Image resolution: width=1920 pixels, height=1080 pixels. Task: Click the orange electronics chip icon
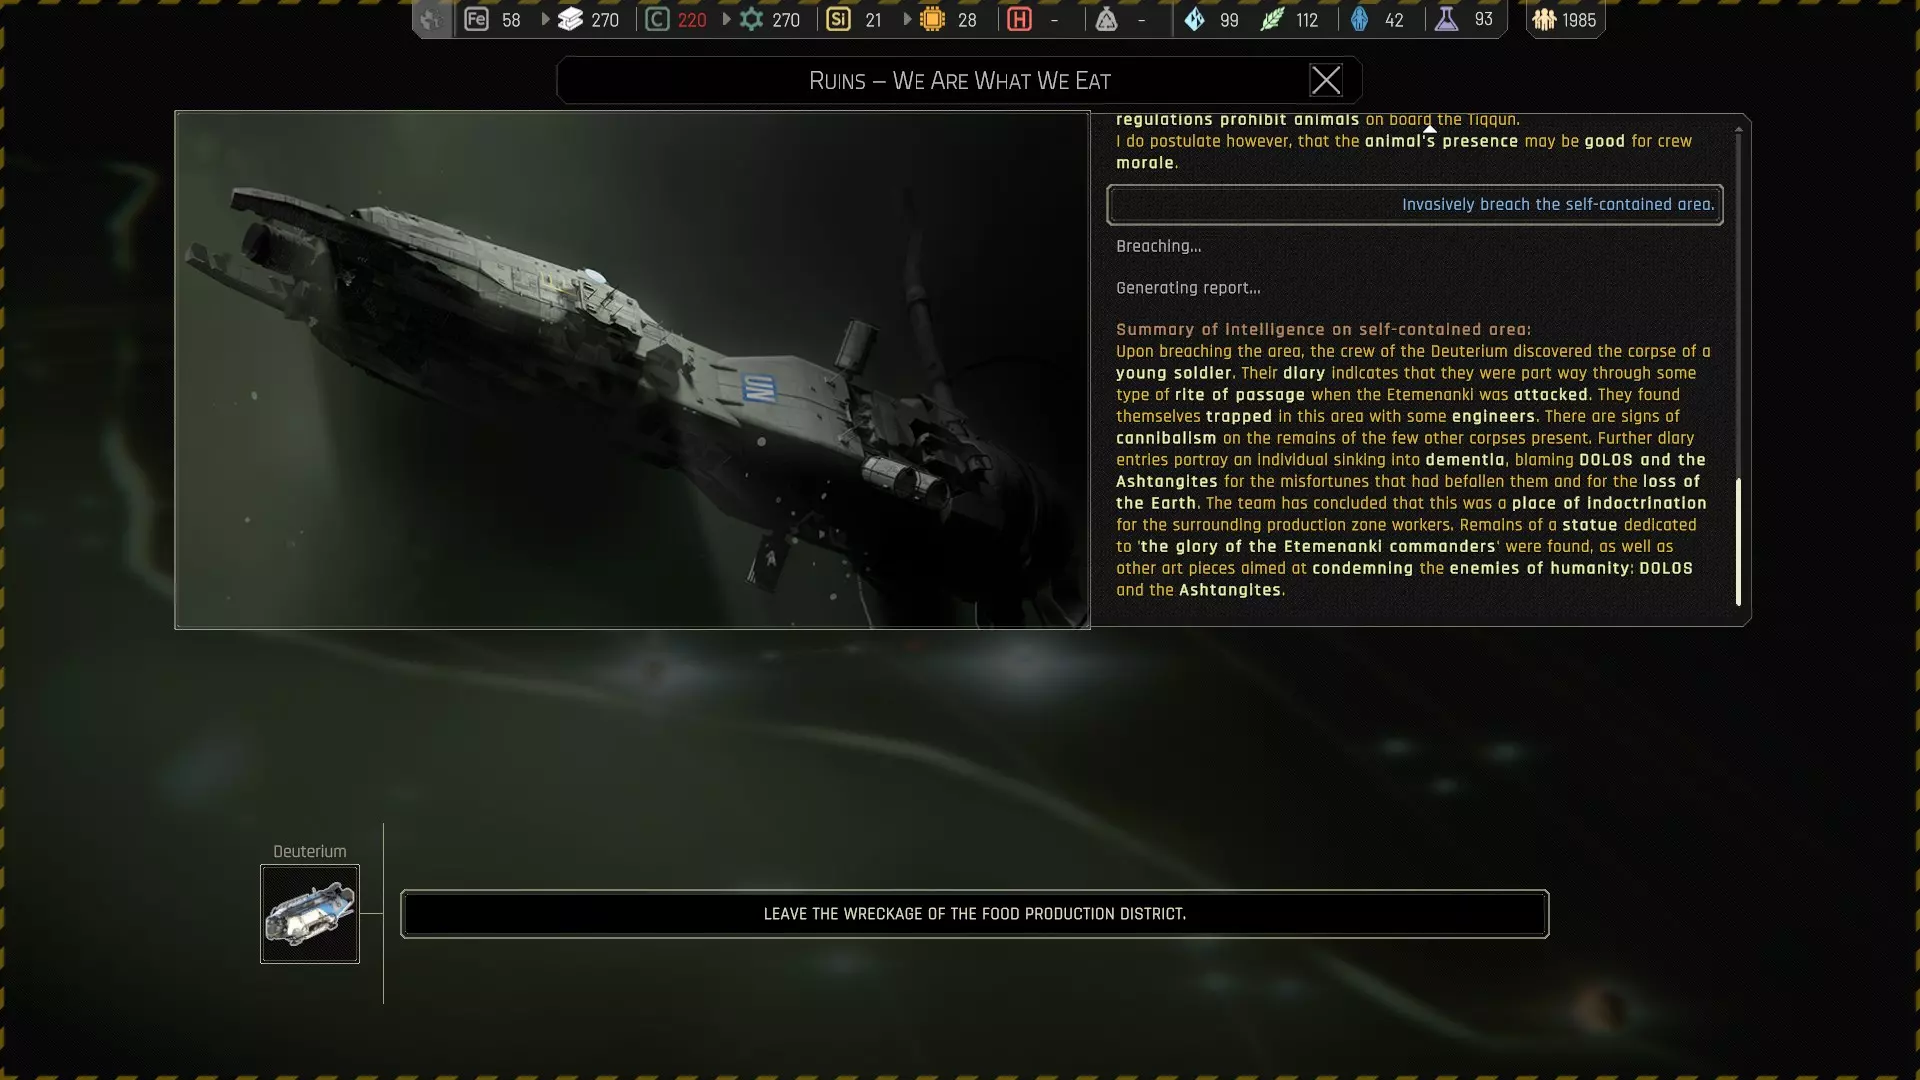click(x=932, y=19)
